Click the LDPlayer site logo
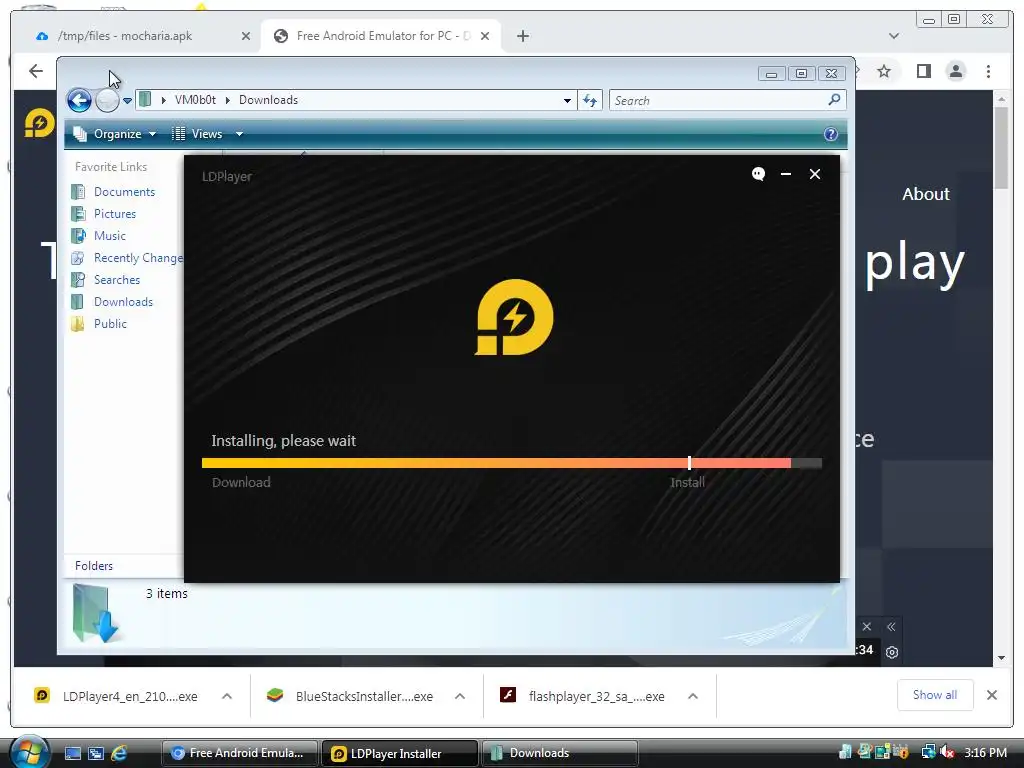 click(39, 123)
